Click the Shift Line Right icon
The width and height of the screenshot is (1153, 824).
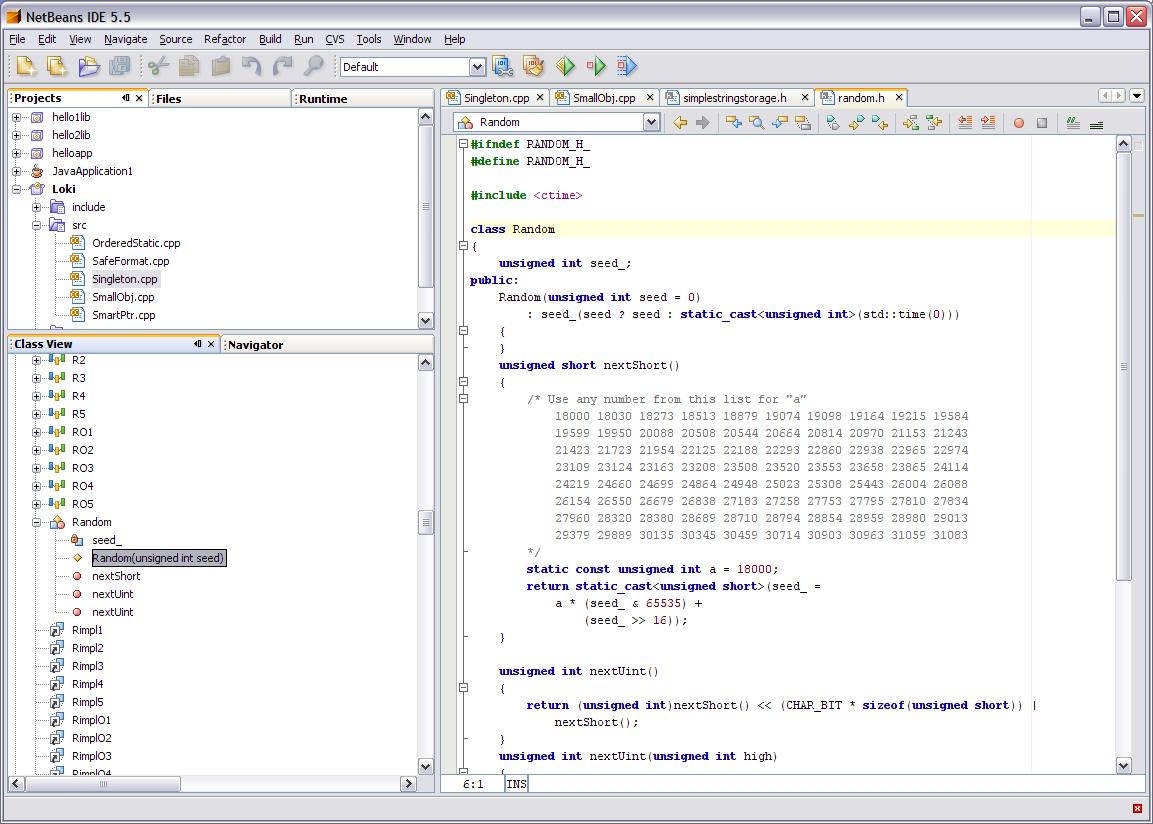pos(988,123)
